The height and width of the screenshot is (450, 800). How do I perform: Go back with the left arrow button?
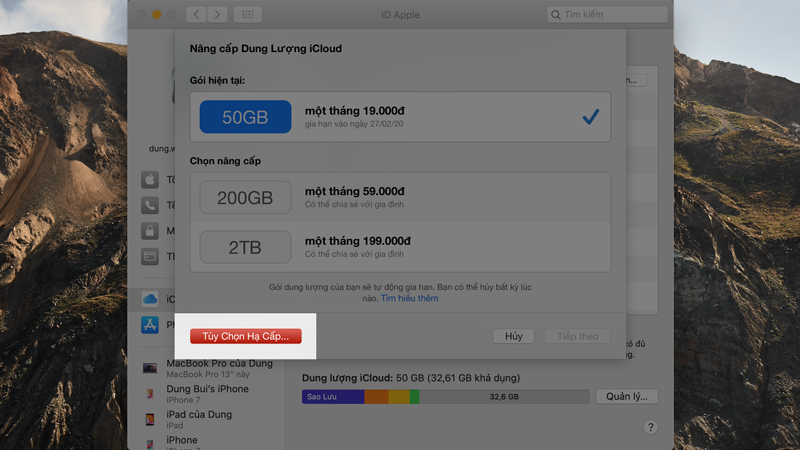(196, 14)
